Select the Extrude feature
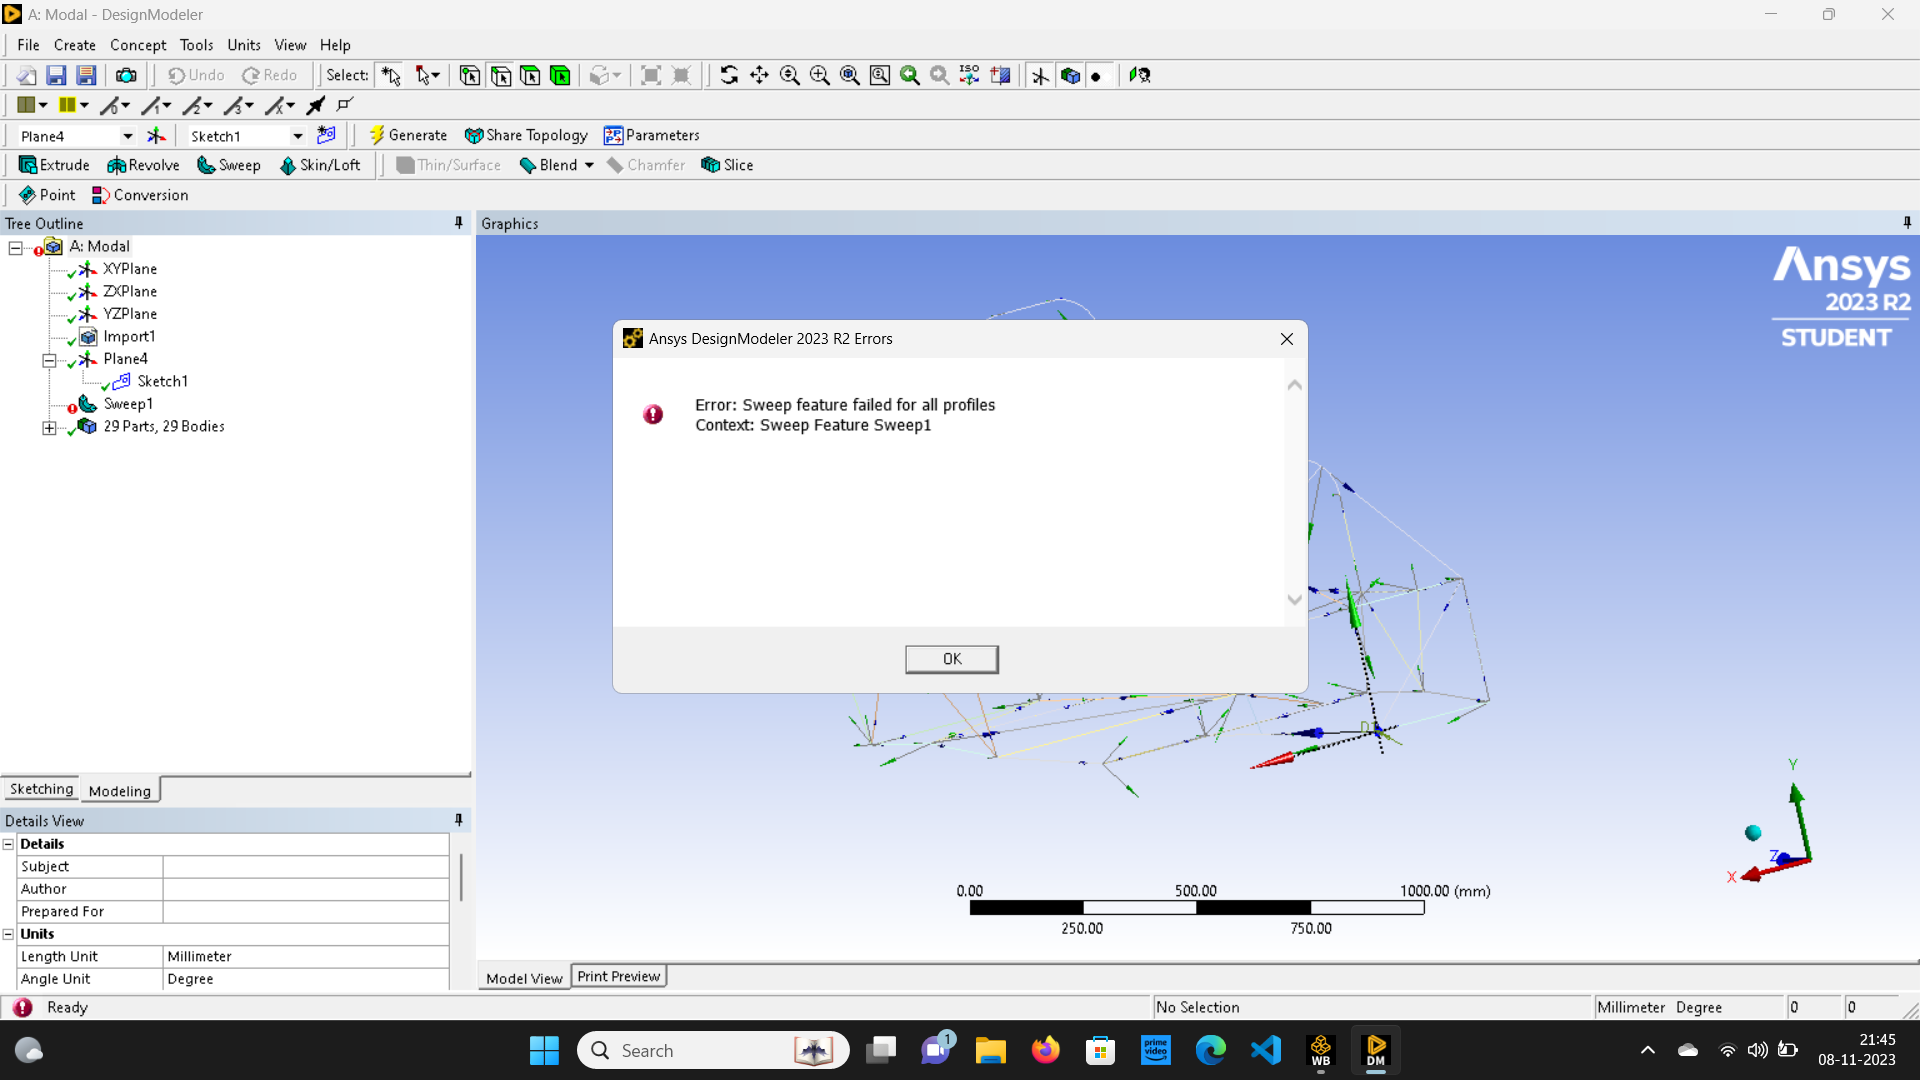Screen dimensions: 1920x1080 pos(54,165)
